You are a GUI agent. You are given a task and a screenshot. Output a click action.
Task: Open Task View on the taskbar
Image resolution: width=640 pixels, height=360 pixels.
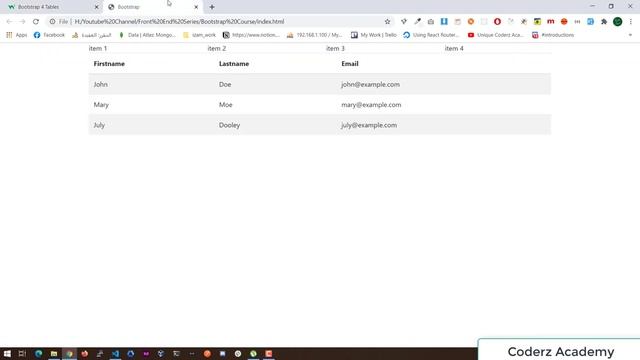[x=22, y=353]
